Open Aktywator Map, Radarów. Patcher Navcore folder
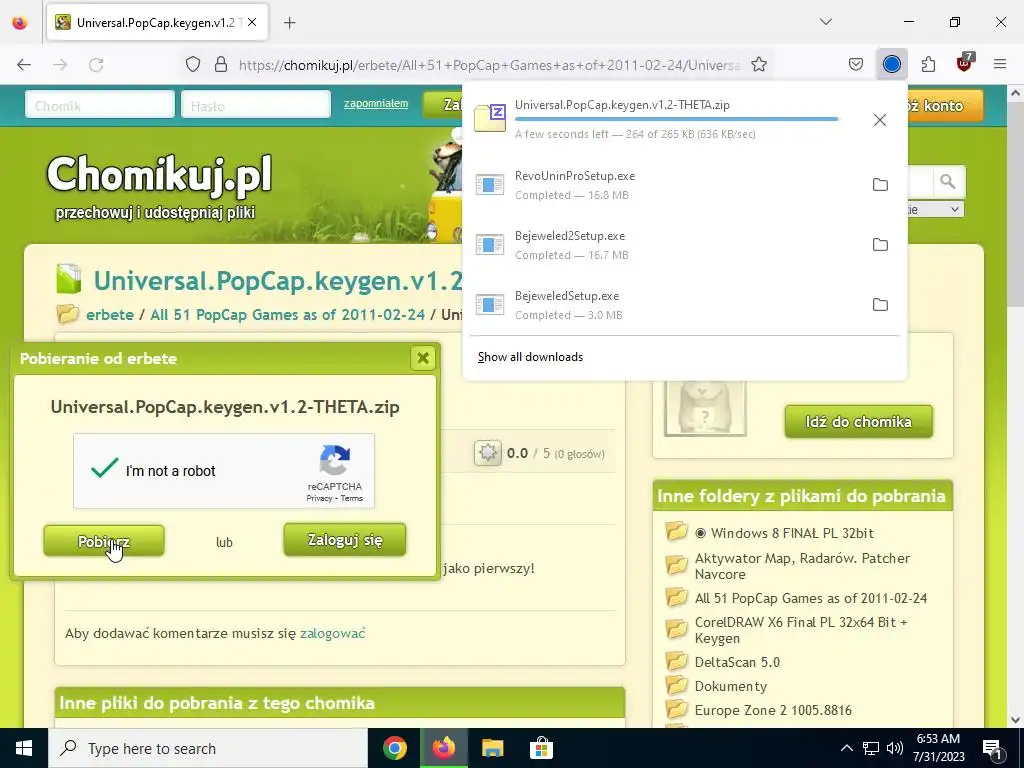The height and width of the screenshot is (768, 1024). click(802, 566)
